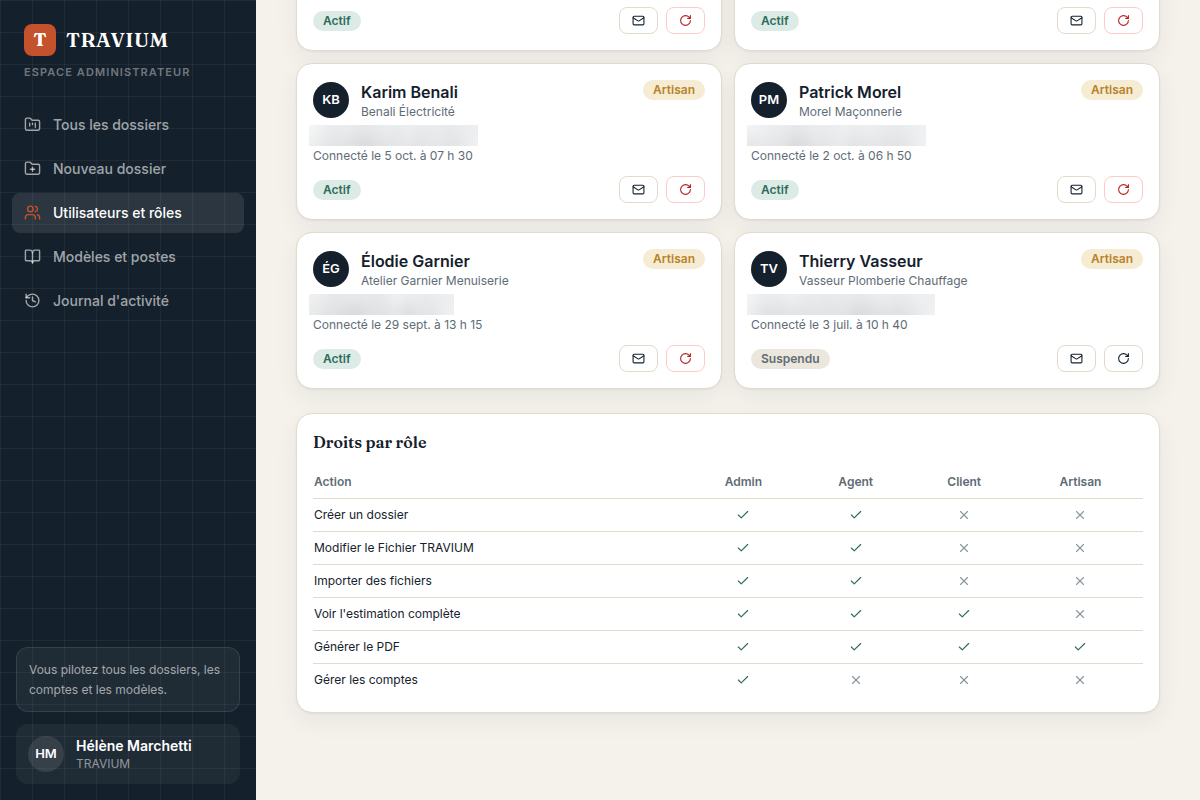This screenshot has height=800, width=1200.
Task: View the Journal d'activité page
Action: [x=128, y=301]
